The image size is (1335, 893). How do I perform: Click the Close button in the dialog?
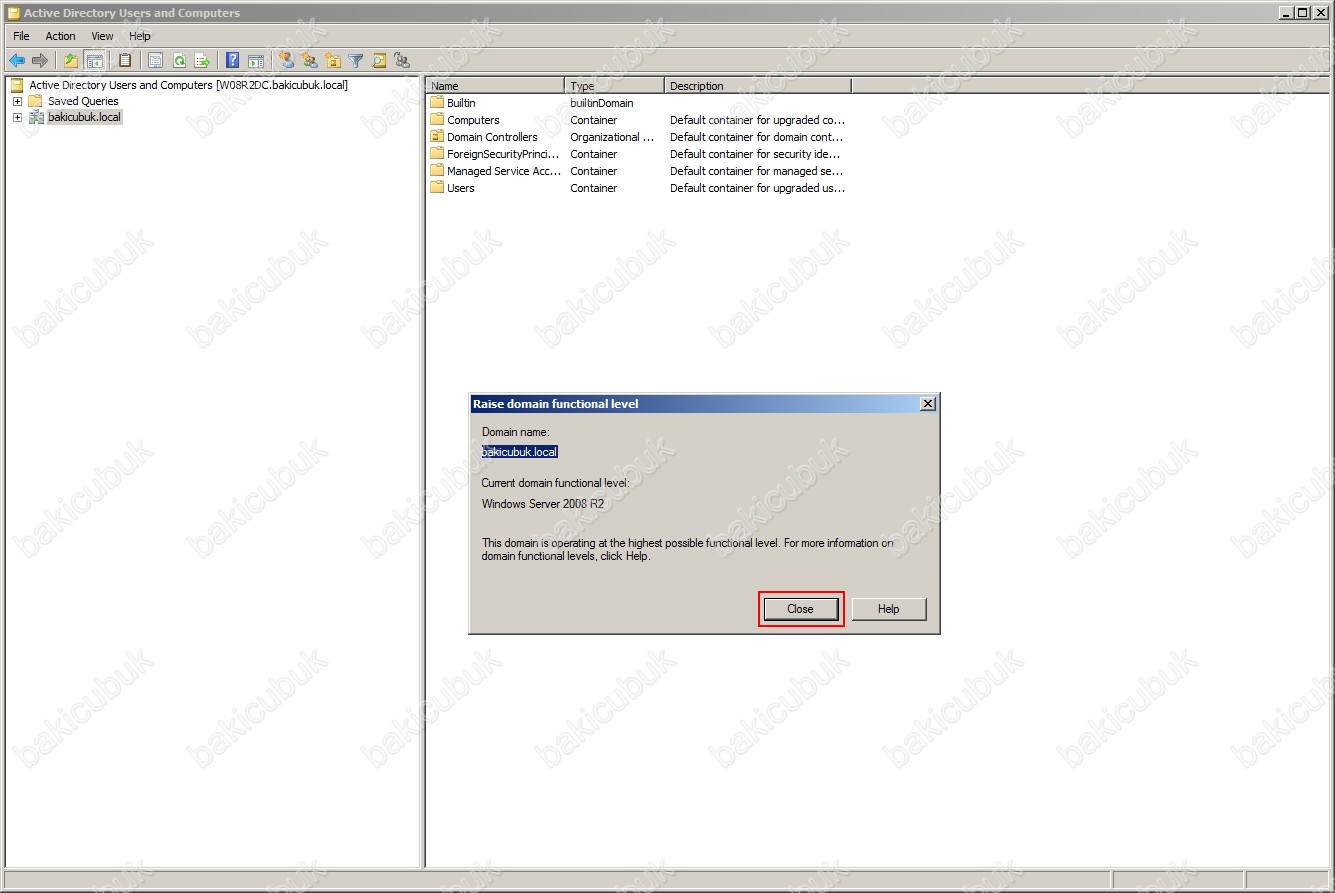point(801,609)
